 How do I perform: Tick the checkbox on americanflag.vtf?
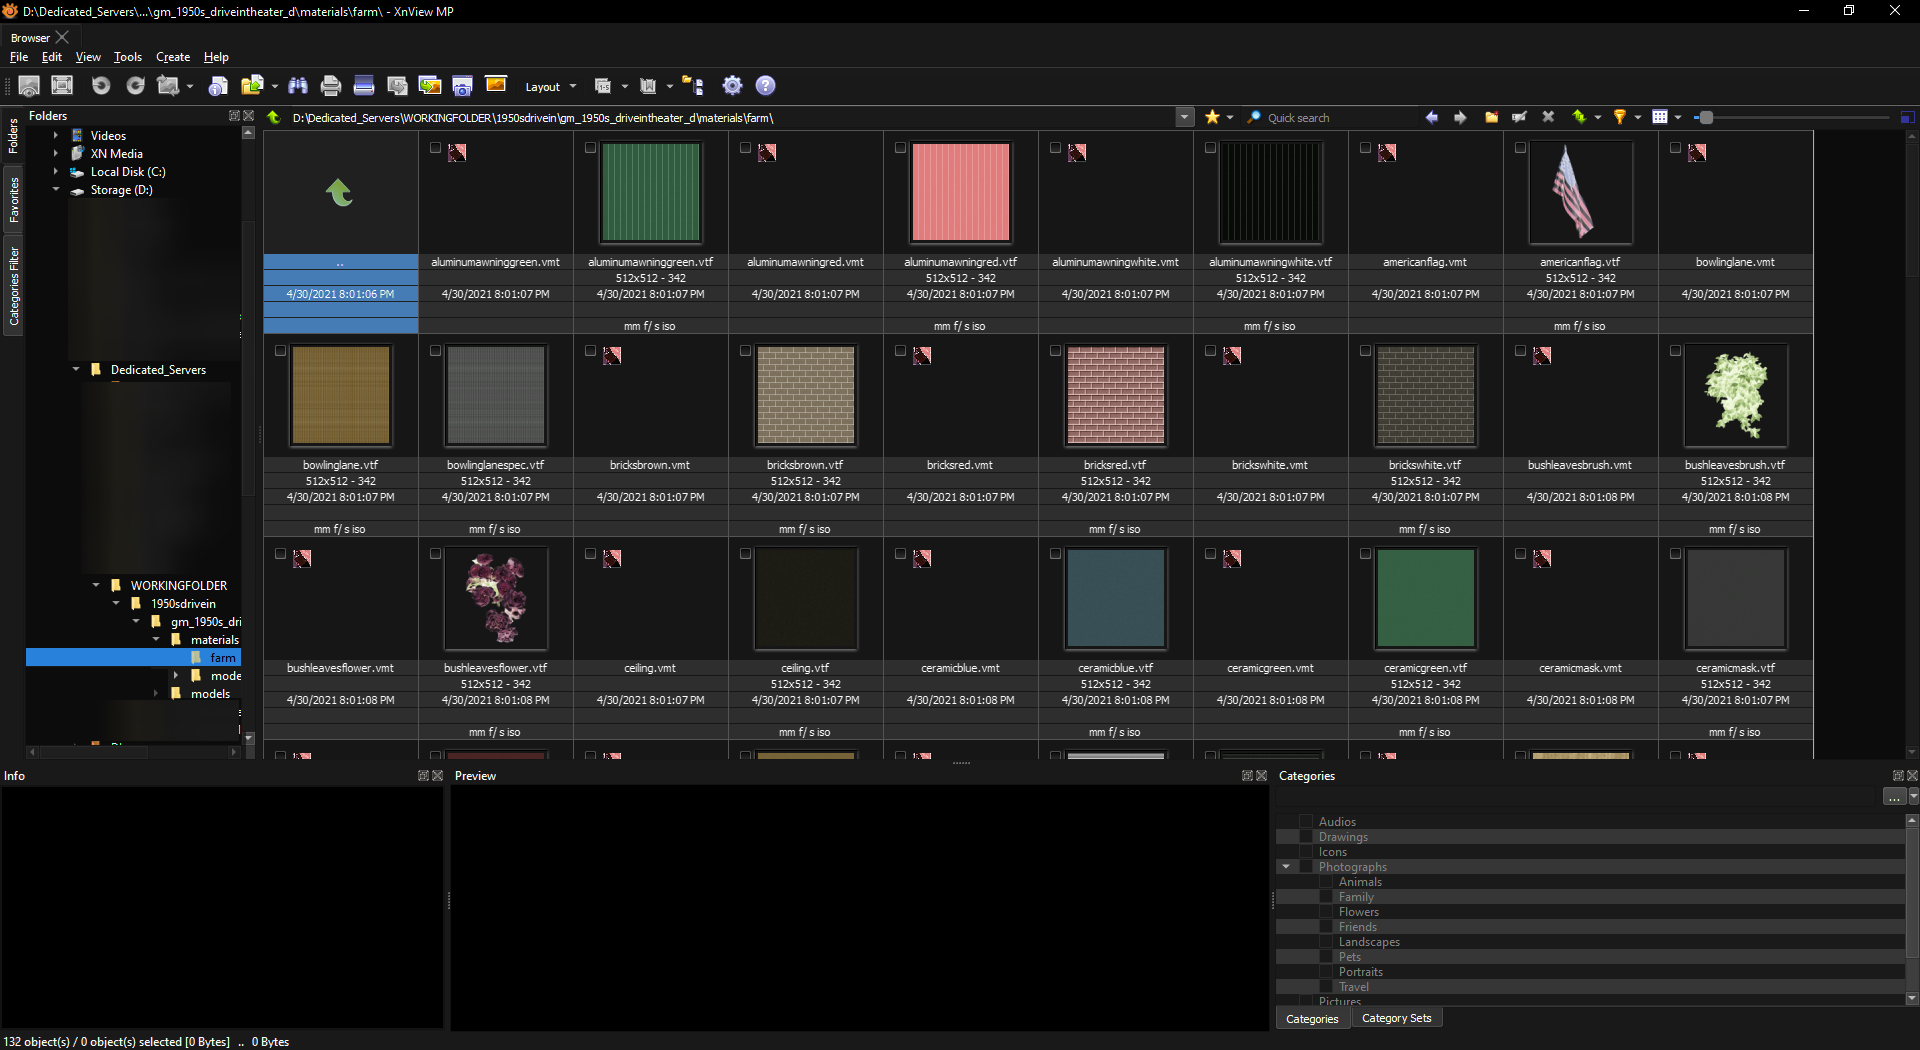pyautogui.click(x=1520, y=148)
